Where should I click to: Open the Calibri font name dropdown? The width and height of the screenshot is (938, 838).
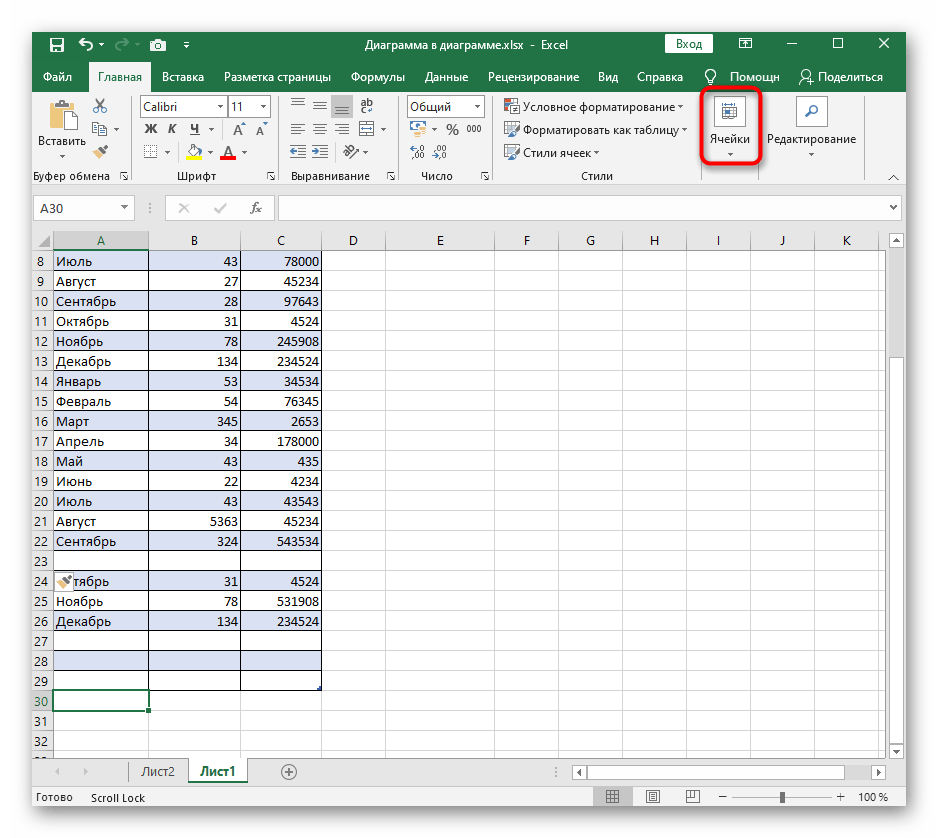coord(220,107)
